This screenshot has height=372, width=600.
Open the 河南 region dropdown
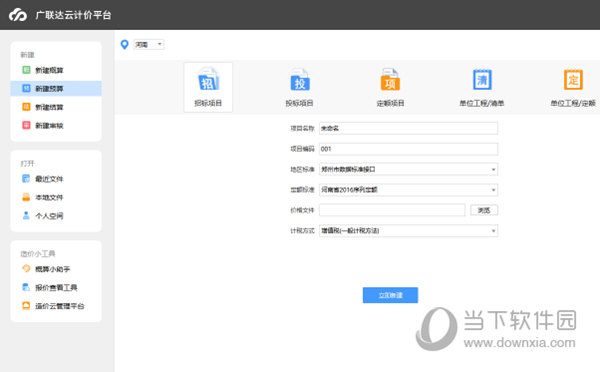click(x=149, y=44)
